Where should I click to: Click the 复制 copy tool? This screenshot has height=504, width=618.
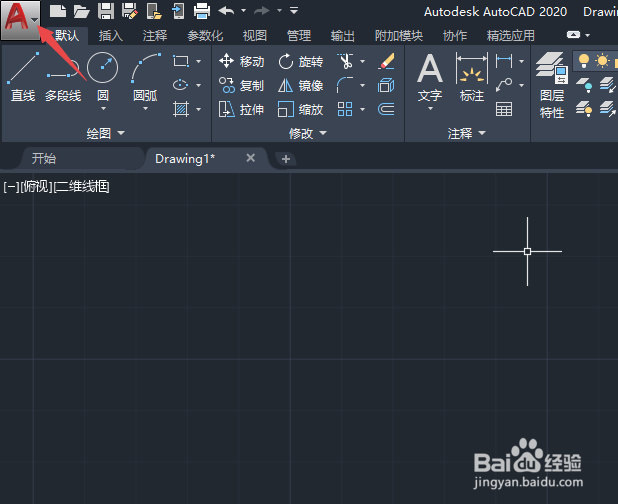242,86
